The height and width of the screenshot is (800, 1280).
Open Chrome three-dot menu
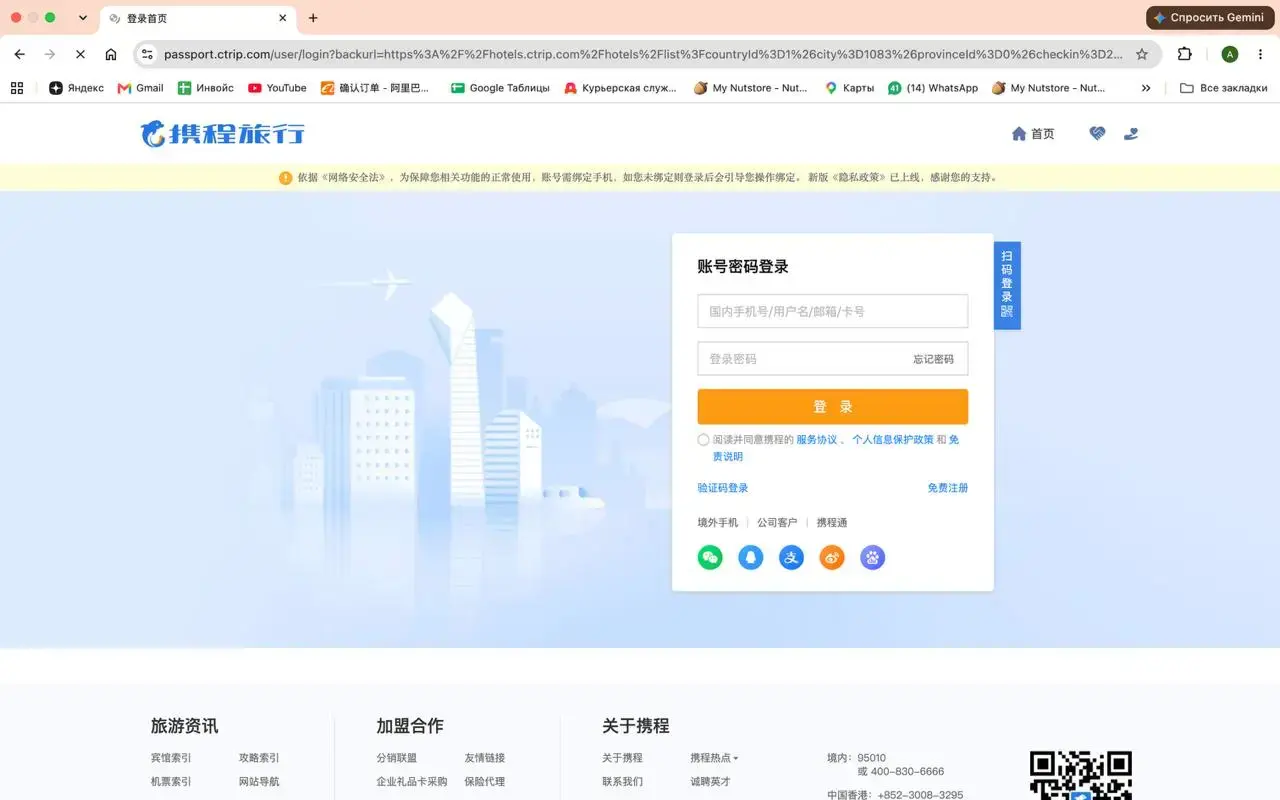[x=1260, y=54]
